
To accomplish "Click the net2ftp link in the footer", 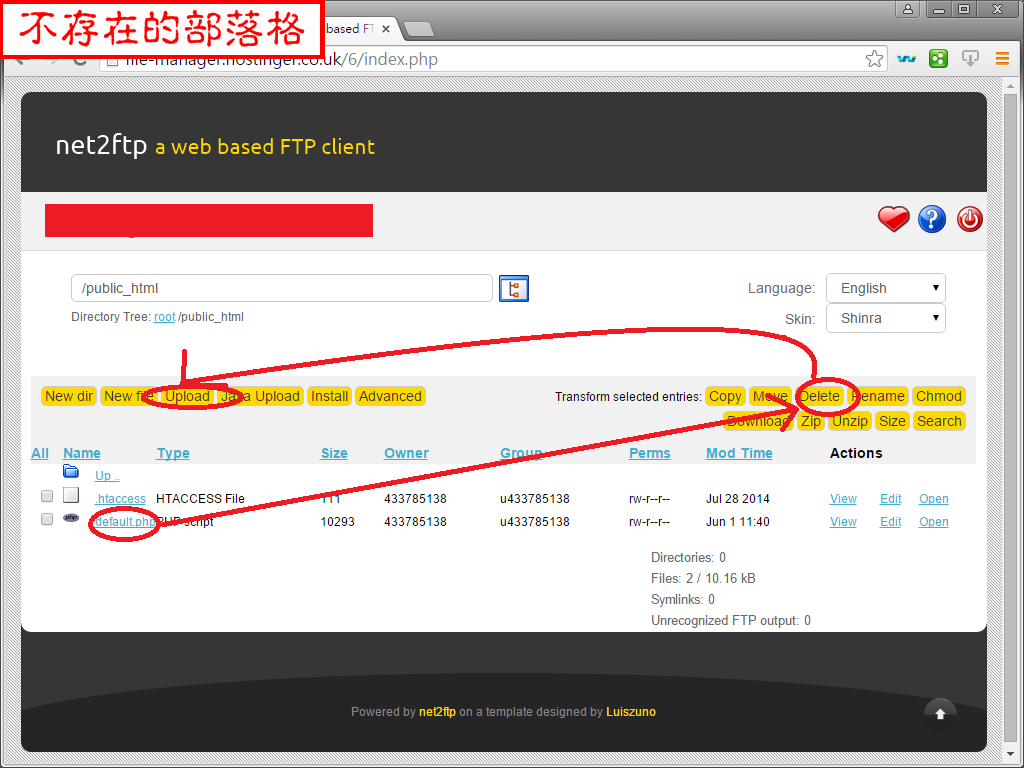I will pyautogui.click(x=438, y=712).
